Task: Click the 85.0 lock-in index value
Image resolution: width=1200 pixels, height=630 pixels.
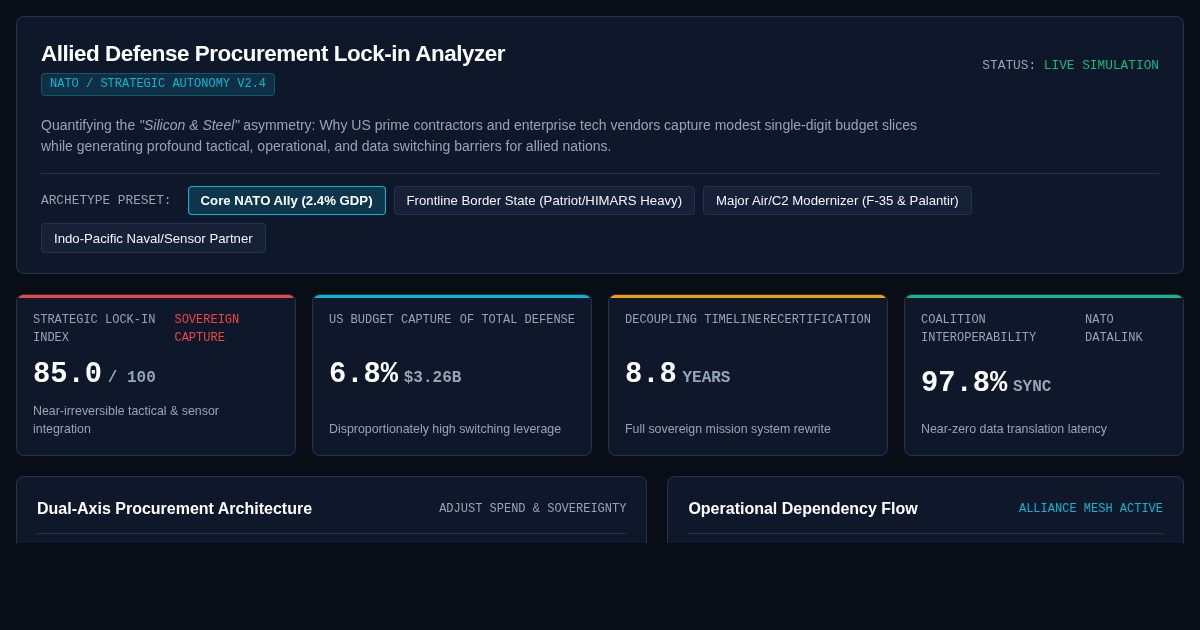Action: tap(67, 374)
